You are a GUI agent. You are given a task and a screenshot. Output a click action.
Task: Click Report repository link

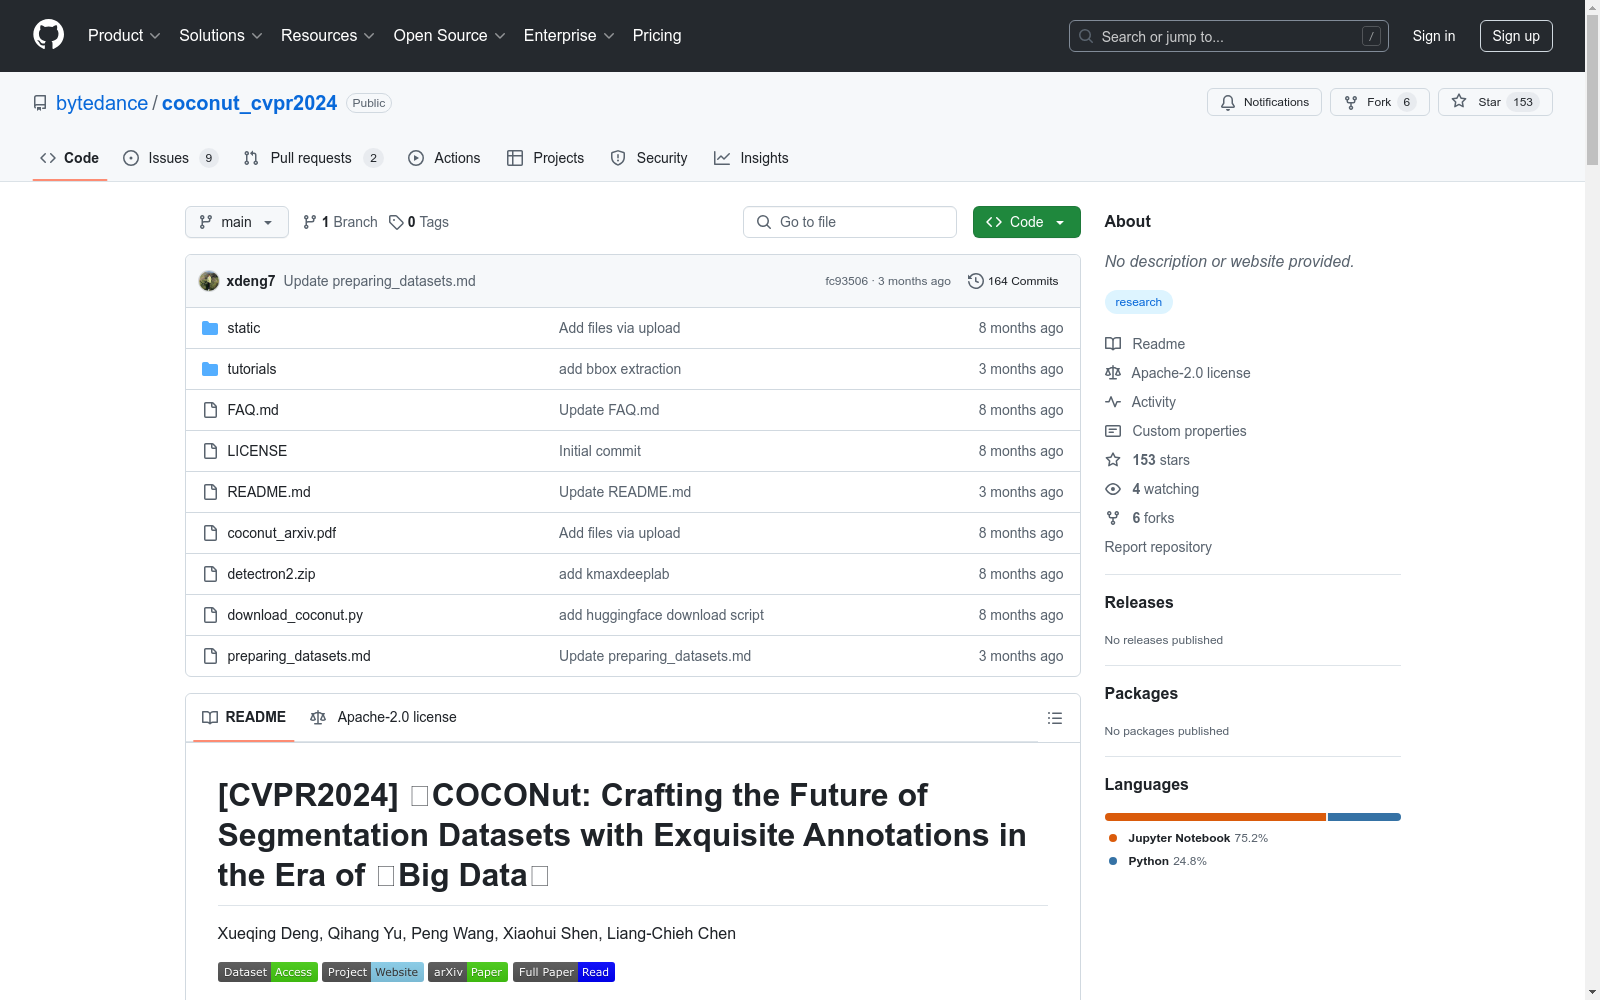[x=1158, y=547]
